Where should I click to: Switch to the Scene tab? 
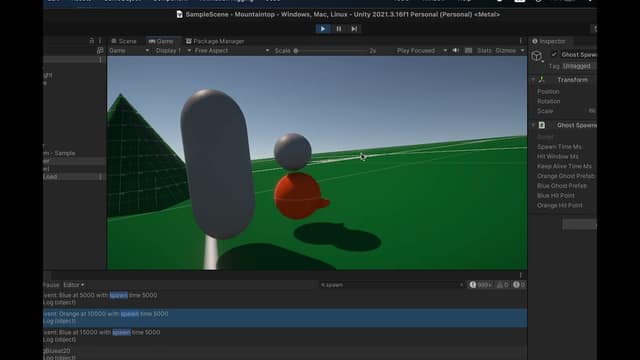point(124,41)
